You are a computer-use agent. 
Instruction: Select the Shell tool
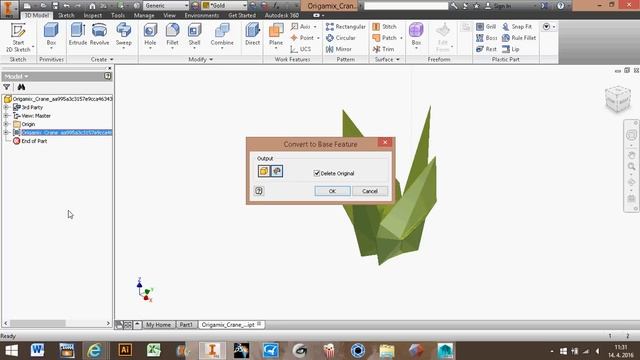click(194, 34)
